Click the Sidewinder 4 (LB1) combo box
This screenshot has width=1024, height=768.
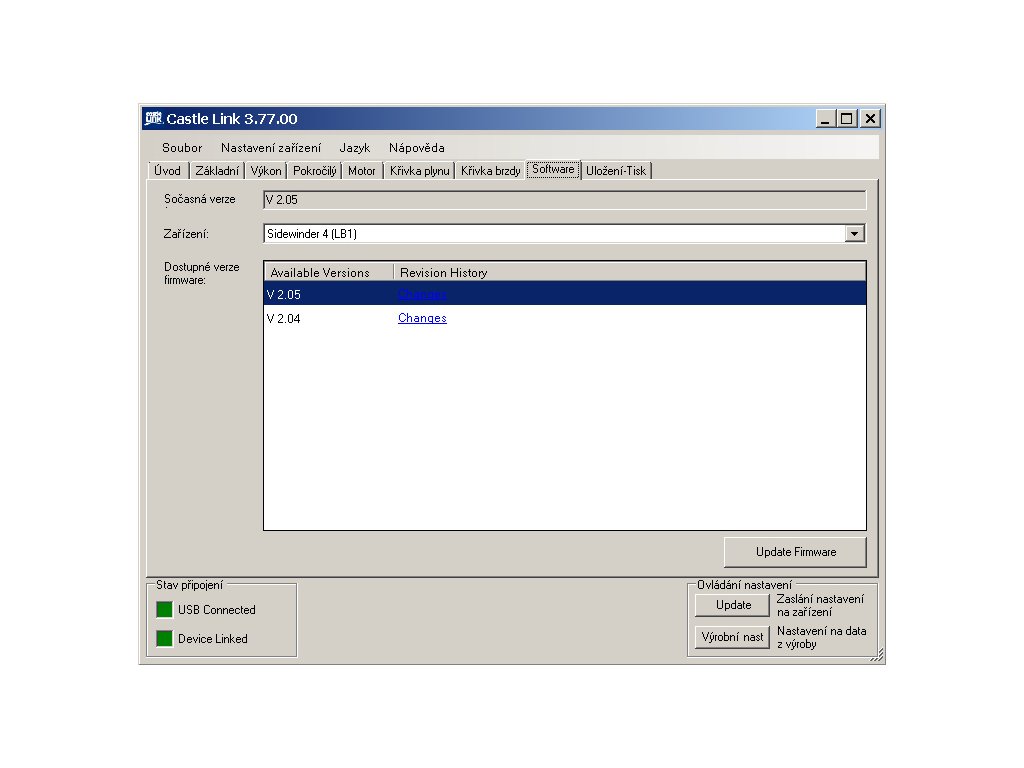(565, 234)
